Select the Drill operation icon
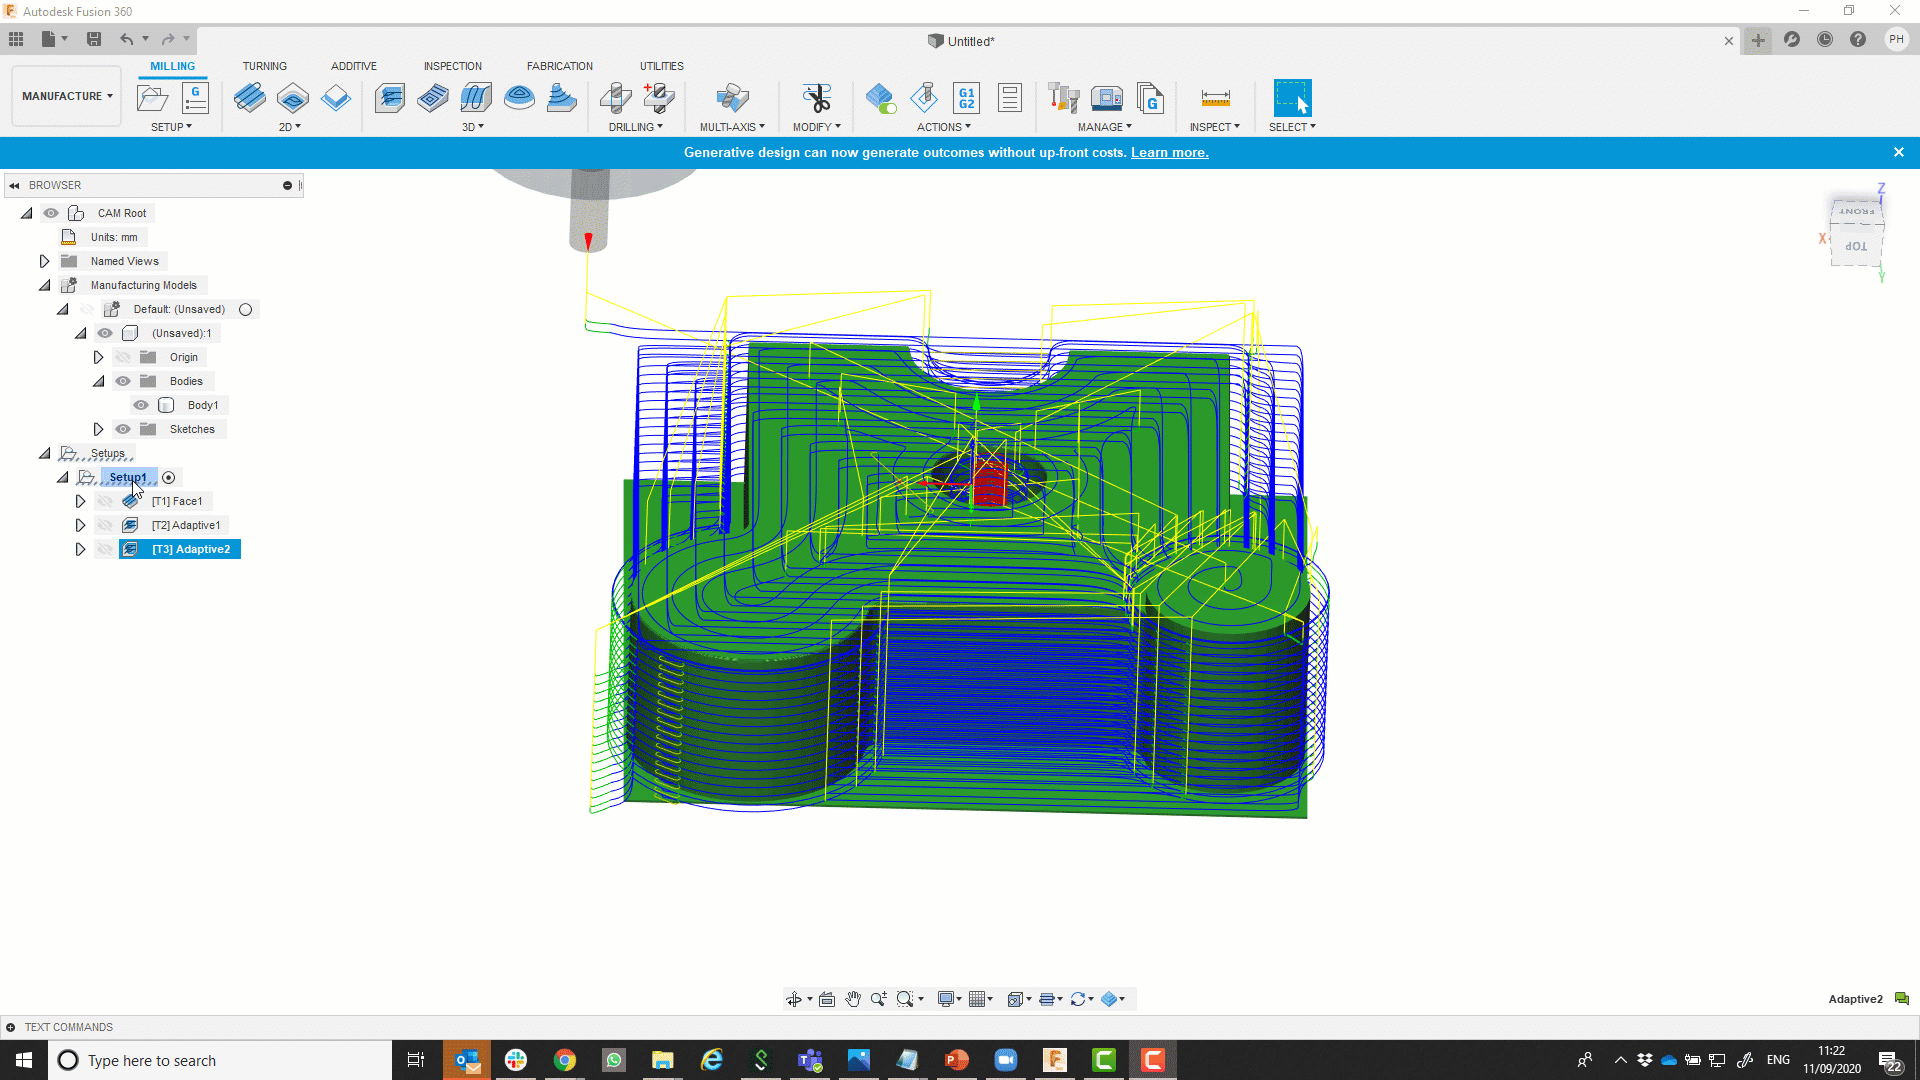 coord(616,98)
